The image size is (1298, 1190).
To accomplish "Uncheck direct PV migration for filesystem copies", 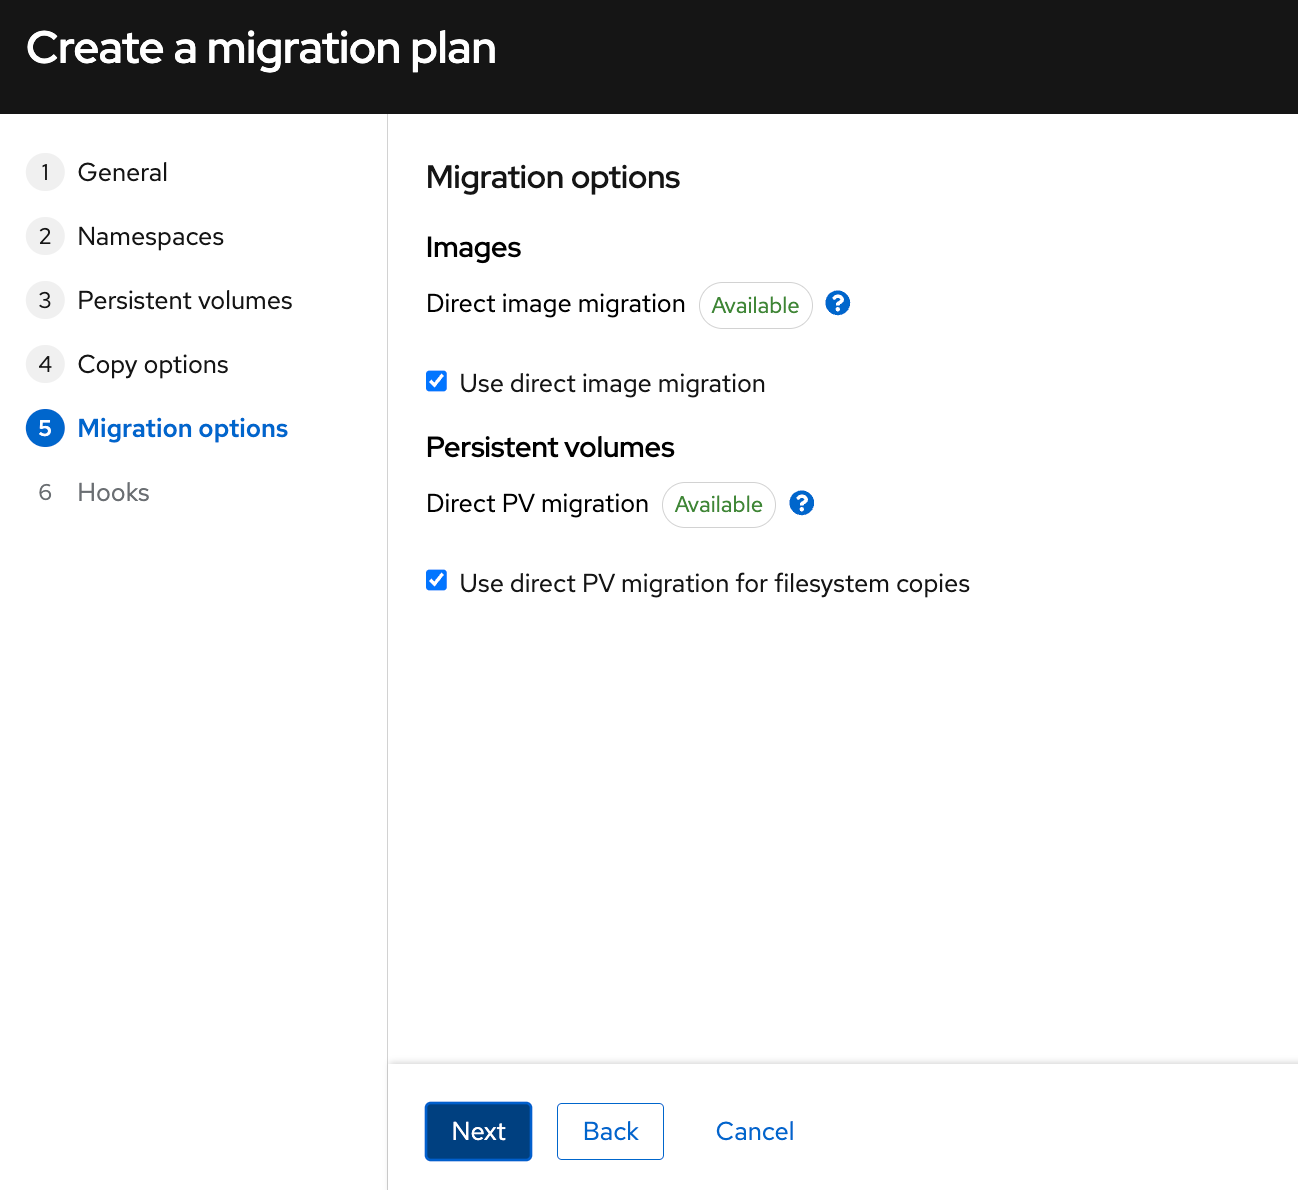I will point(437,581).
